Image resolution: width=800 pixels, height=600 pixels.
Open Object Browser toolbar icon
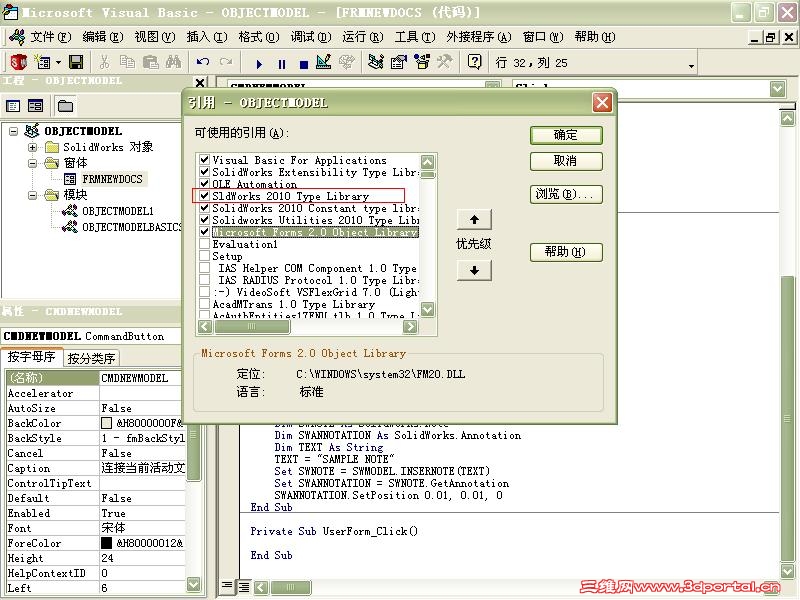(x=422, y=62)
